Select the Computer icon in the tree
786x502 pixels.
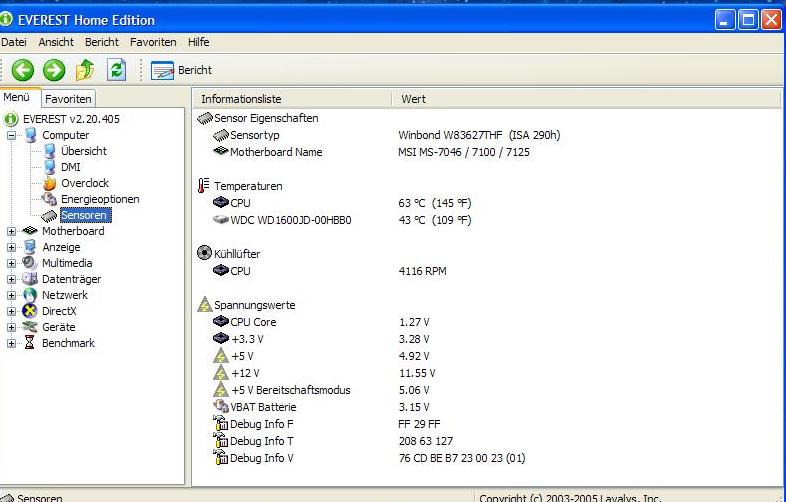[31, 135]
